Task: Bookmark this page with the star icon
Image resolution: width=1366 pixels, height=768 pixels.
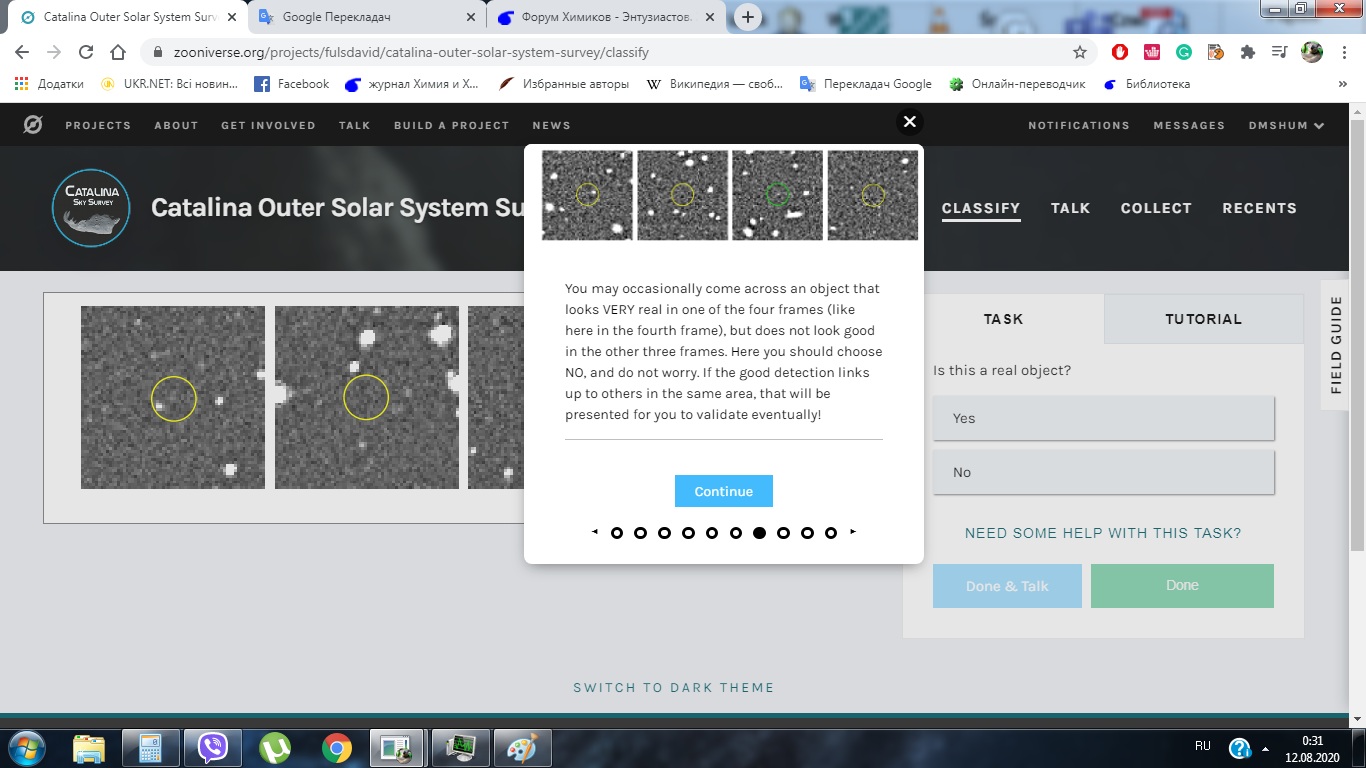Action: coord(1080,52)
